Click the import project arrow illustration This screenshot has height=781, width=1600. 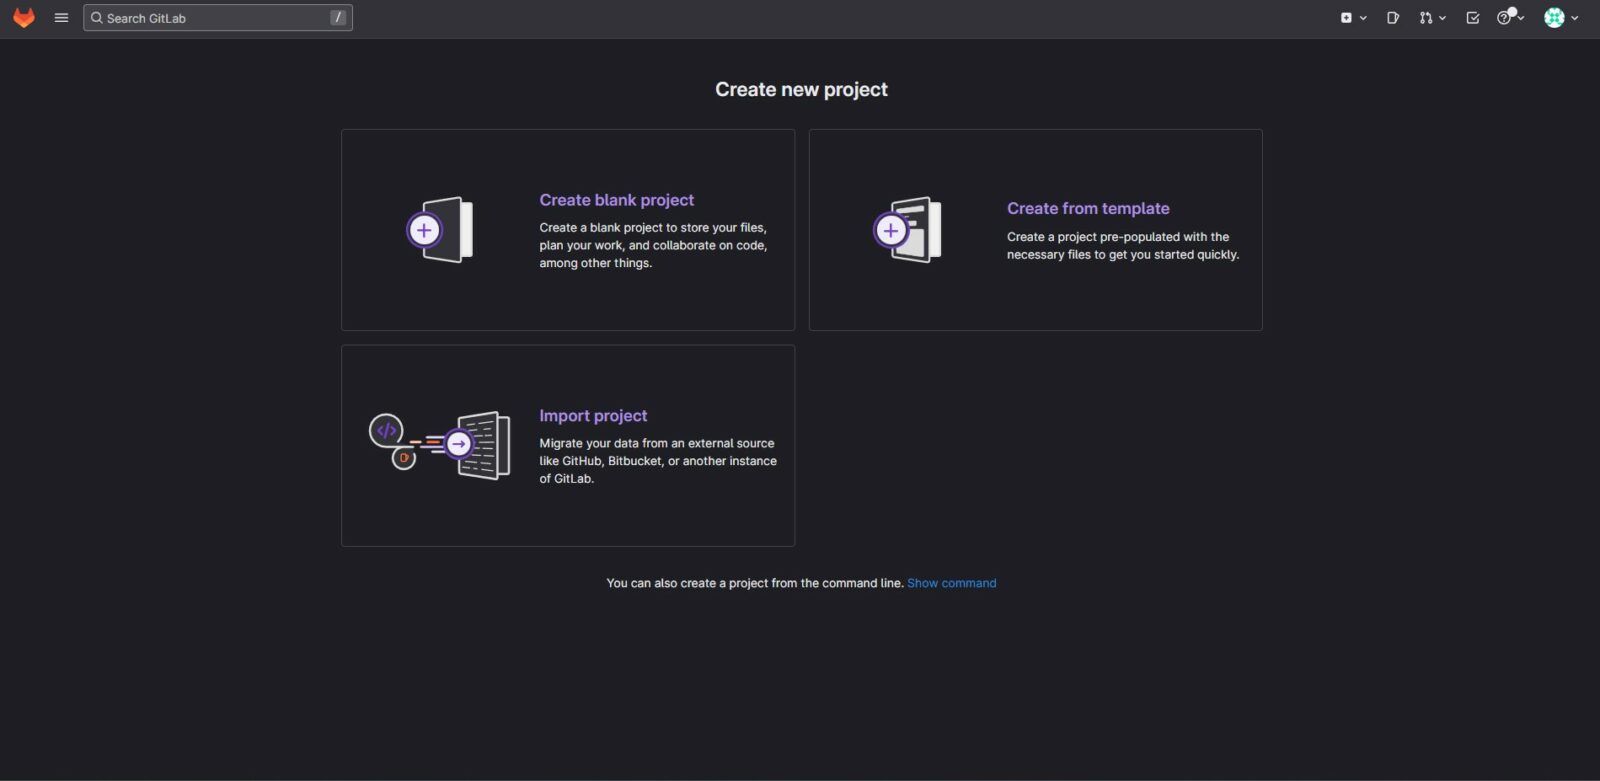(x=440, y=446)
